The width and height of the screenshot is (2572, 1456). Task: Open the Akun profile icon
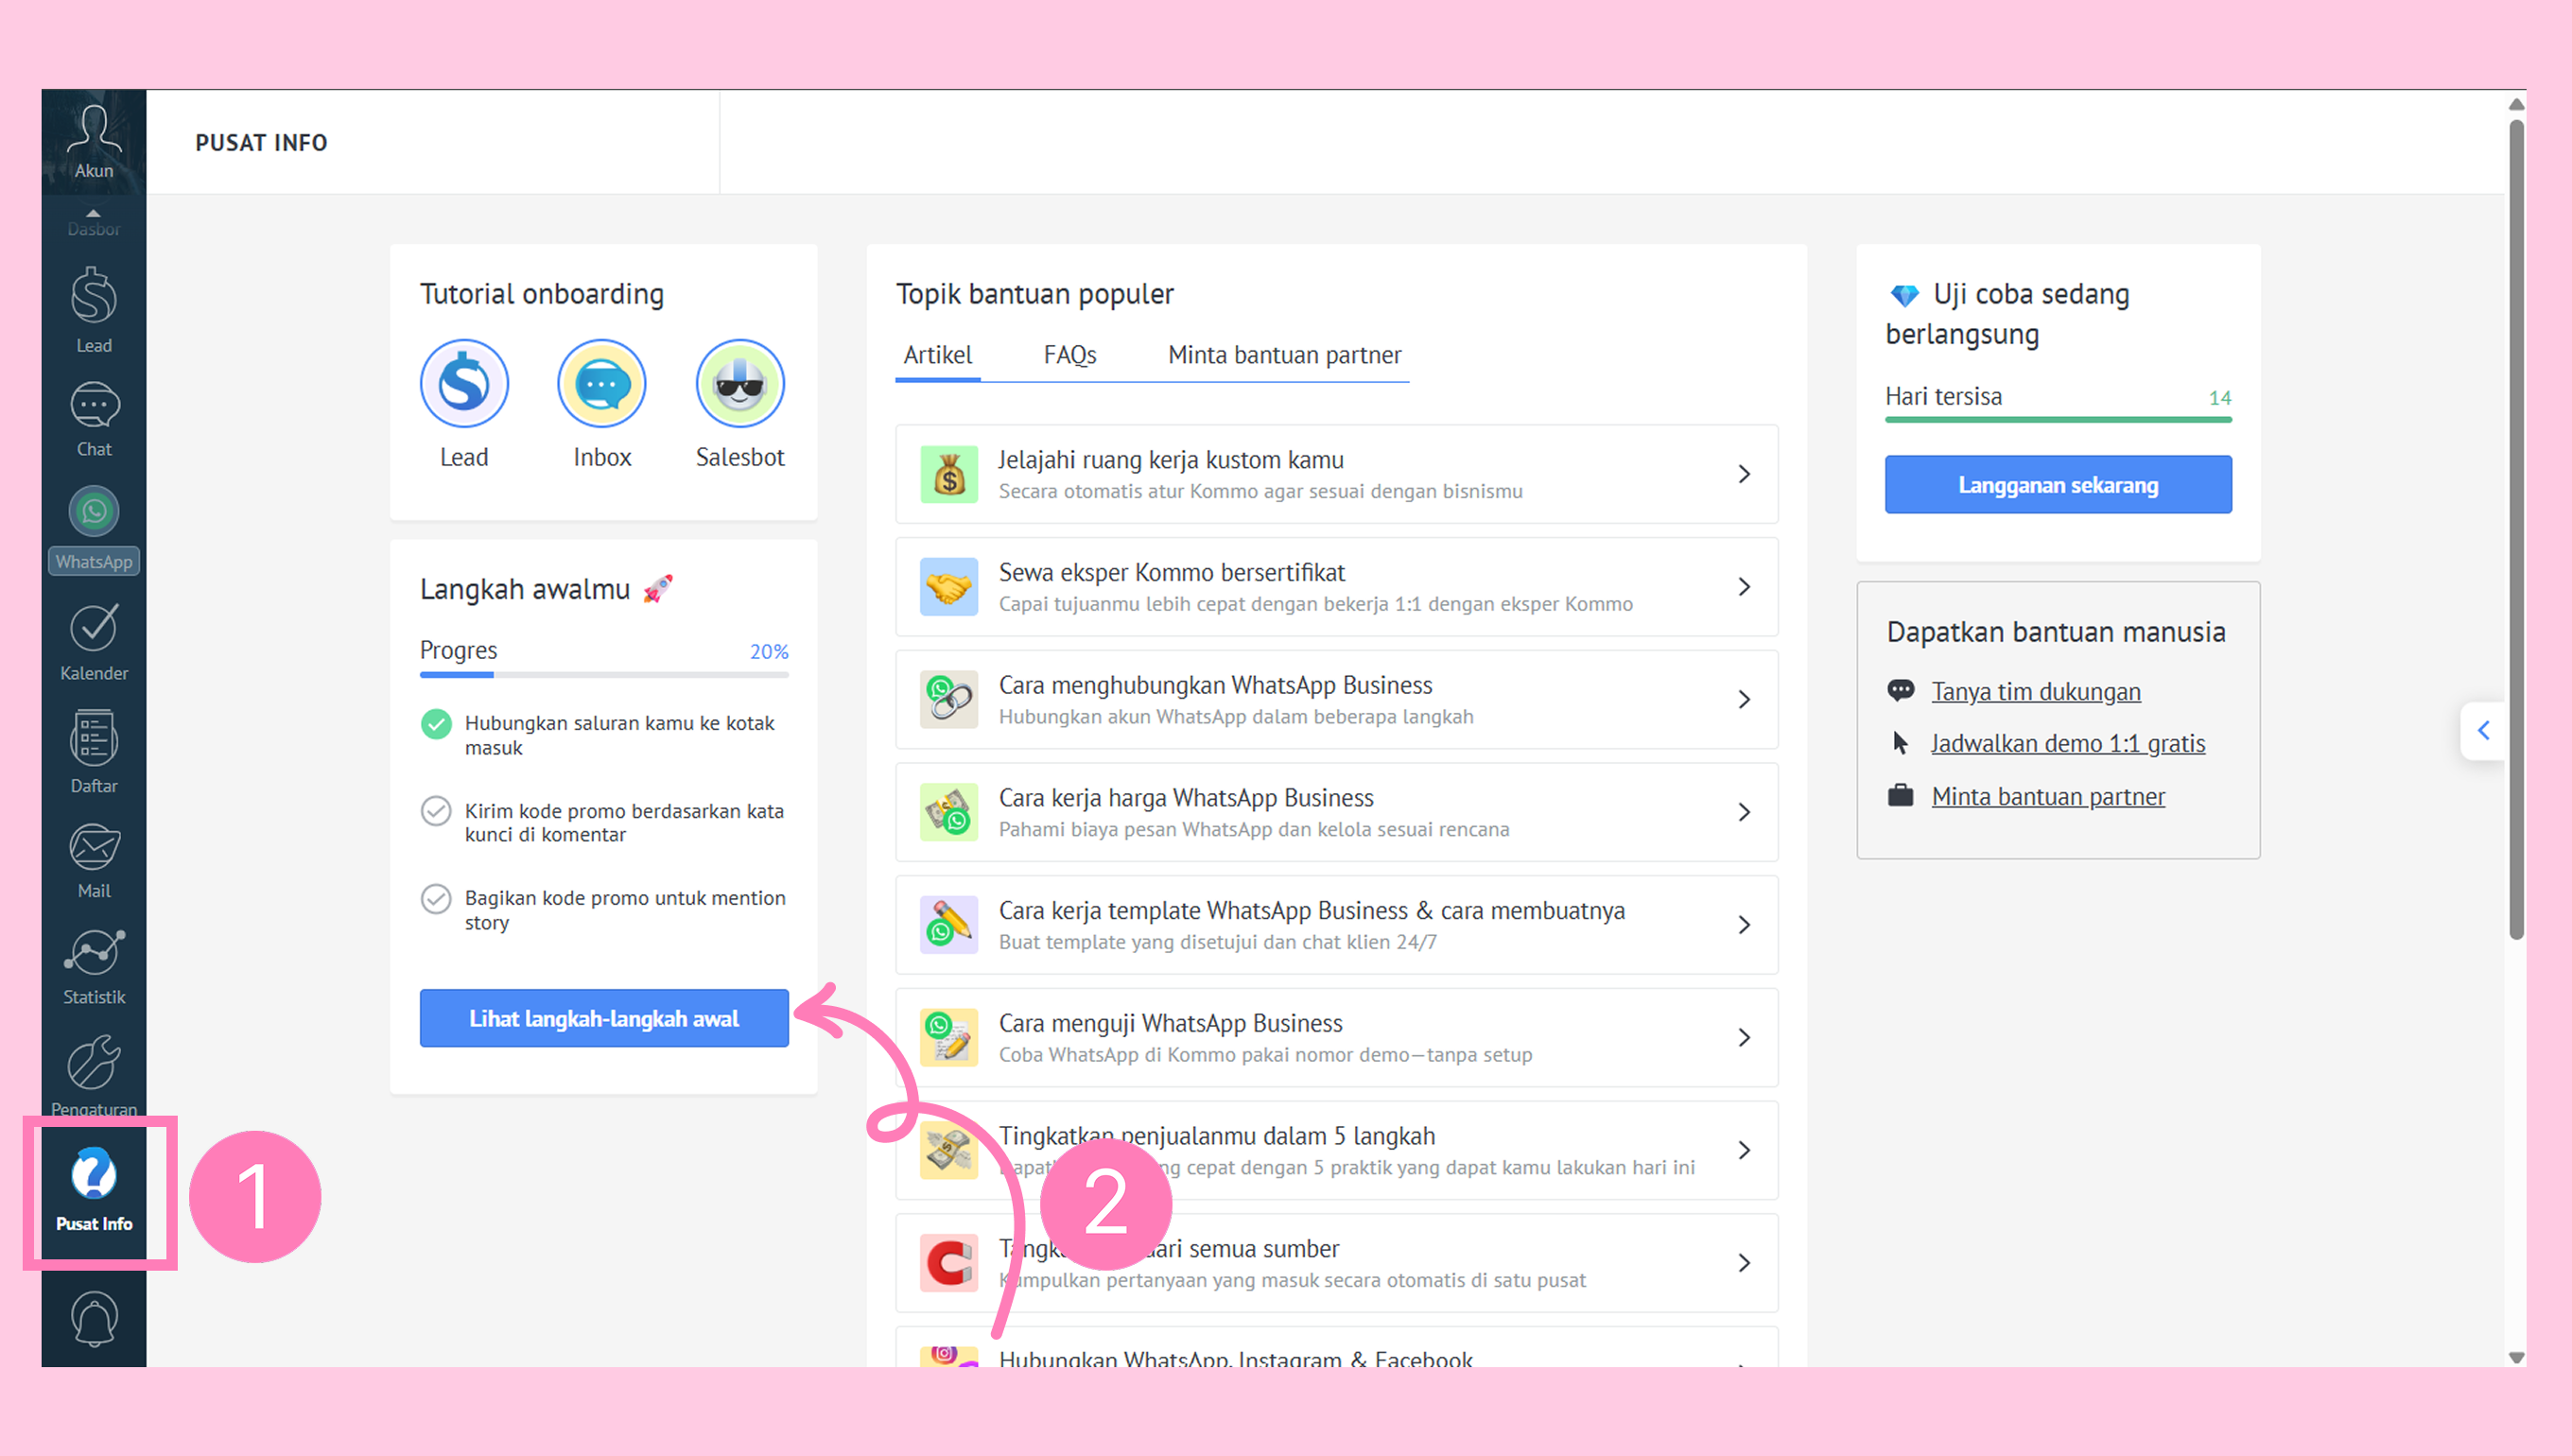coord(94,142)
